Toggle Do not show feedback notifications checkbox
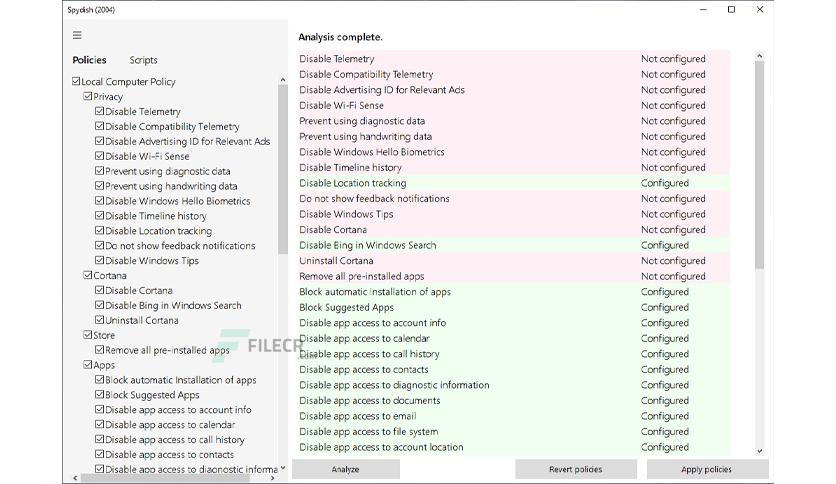The image size is (836, 484). [99, 245]
